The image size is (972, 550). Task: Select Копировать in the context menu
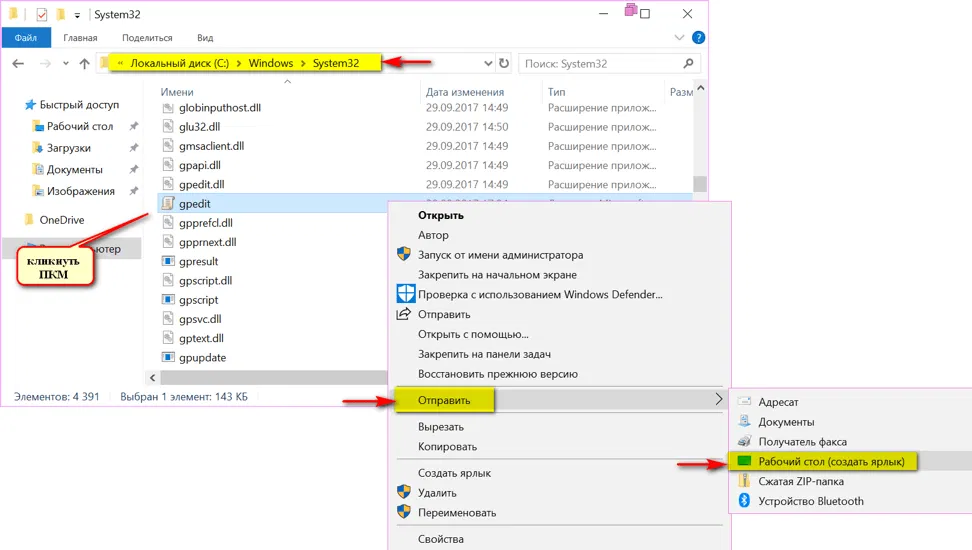[x=448, y=446]
